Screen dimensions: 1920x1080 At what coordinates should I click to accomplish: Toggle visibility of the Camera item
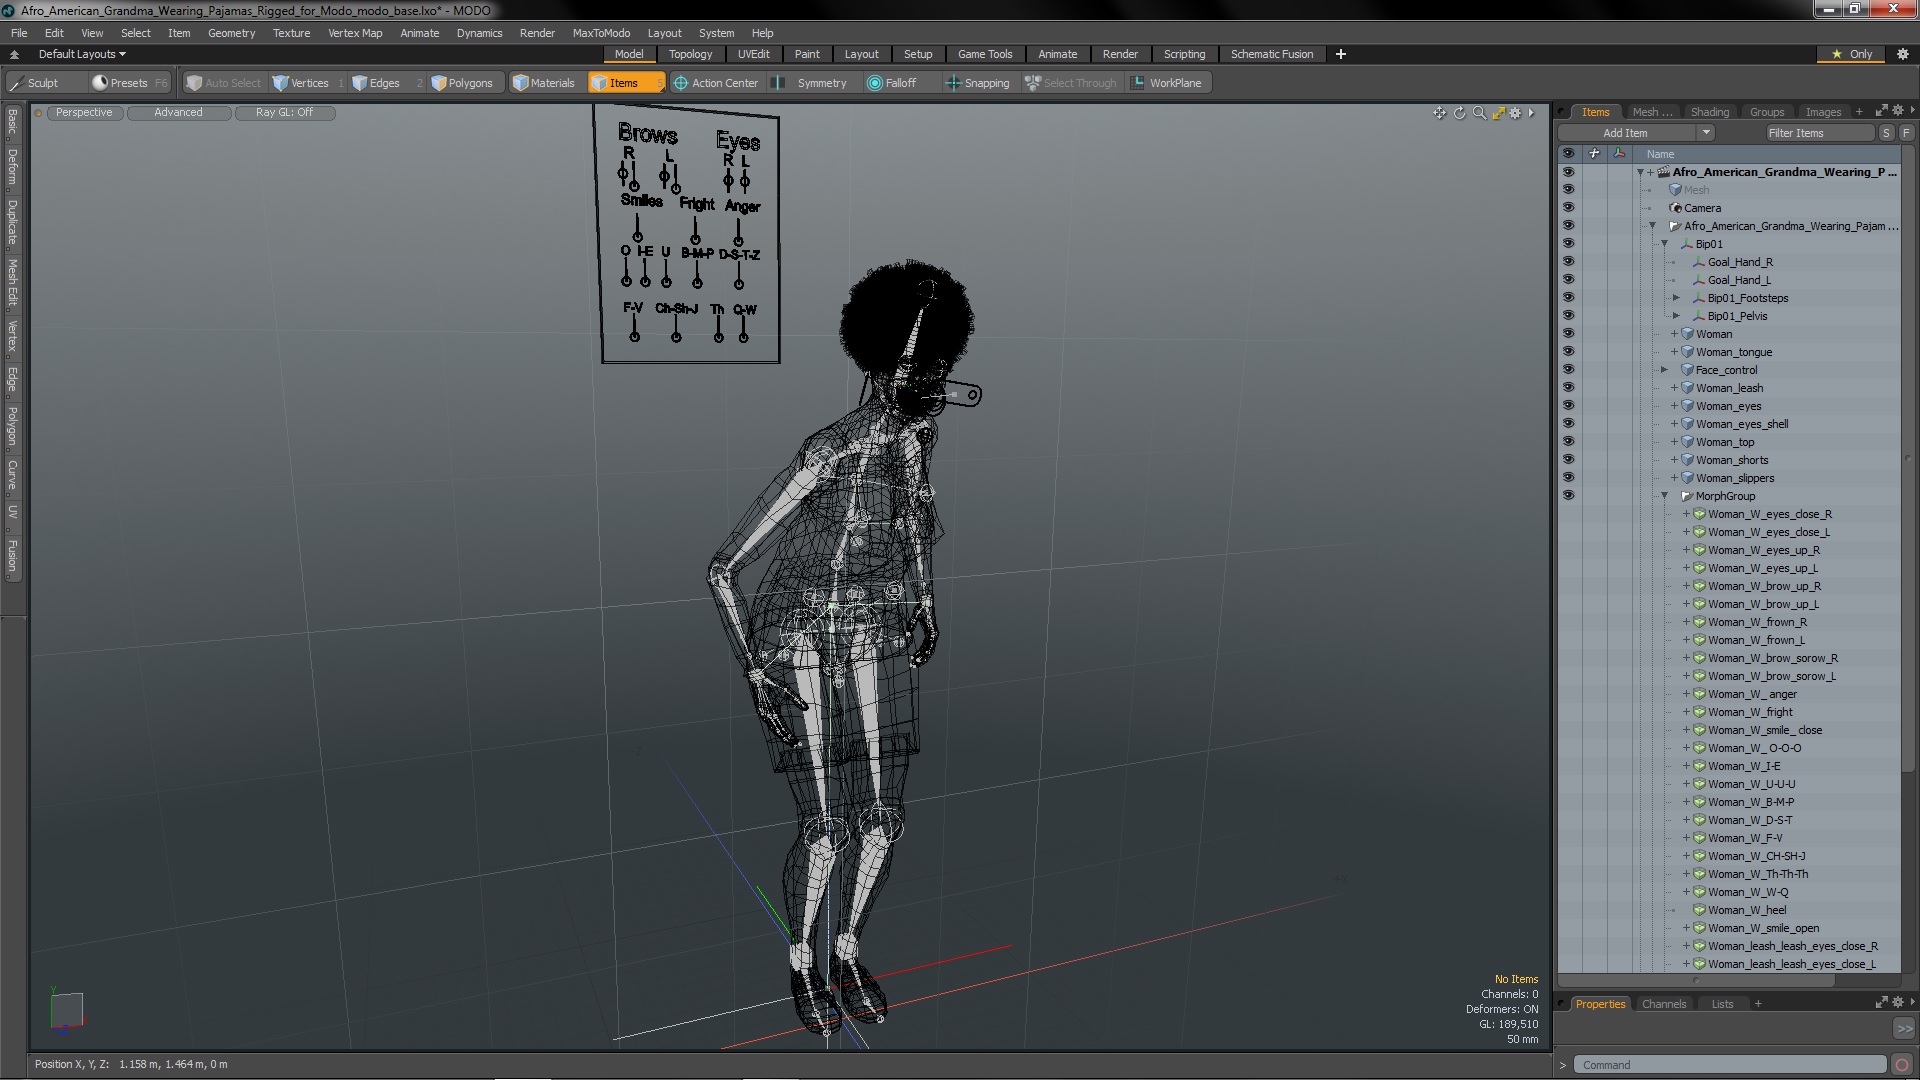coord(1567,208)
